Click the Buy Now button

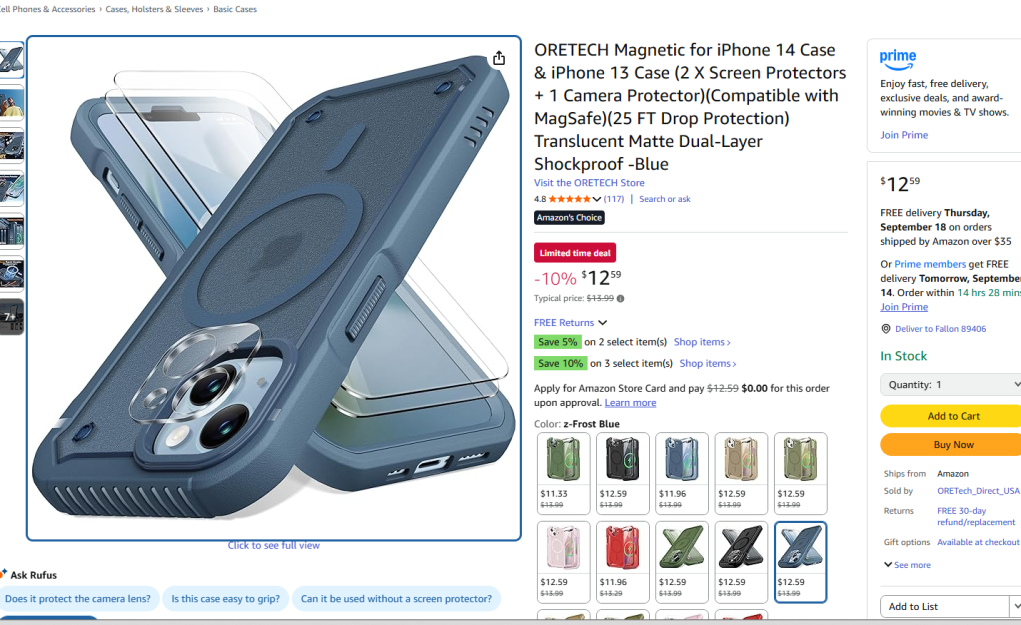pyautogui.click(x=951, y=445)
